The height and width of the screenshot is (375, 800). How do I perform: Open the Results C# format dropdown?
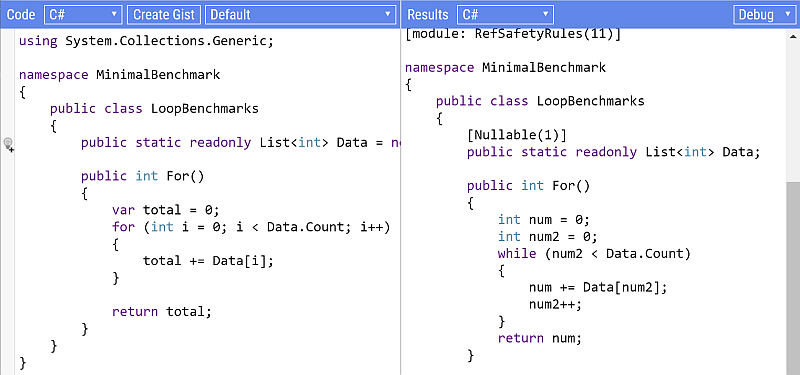click(x=505, y=14)
